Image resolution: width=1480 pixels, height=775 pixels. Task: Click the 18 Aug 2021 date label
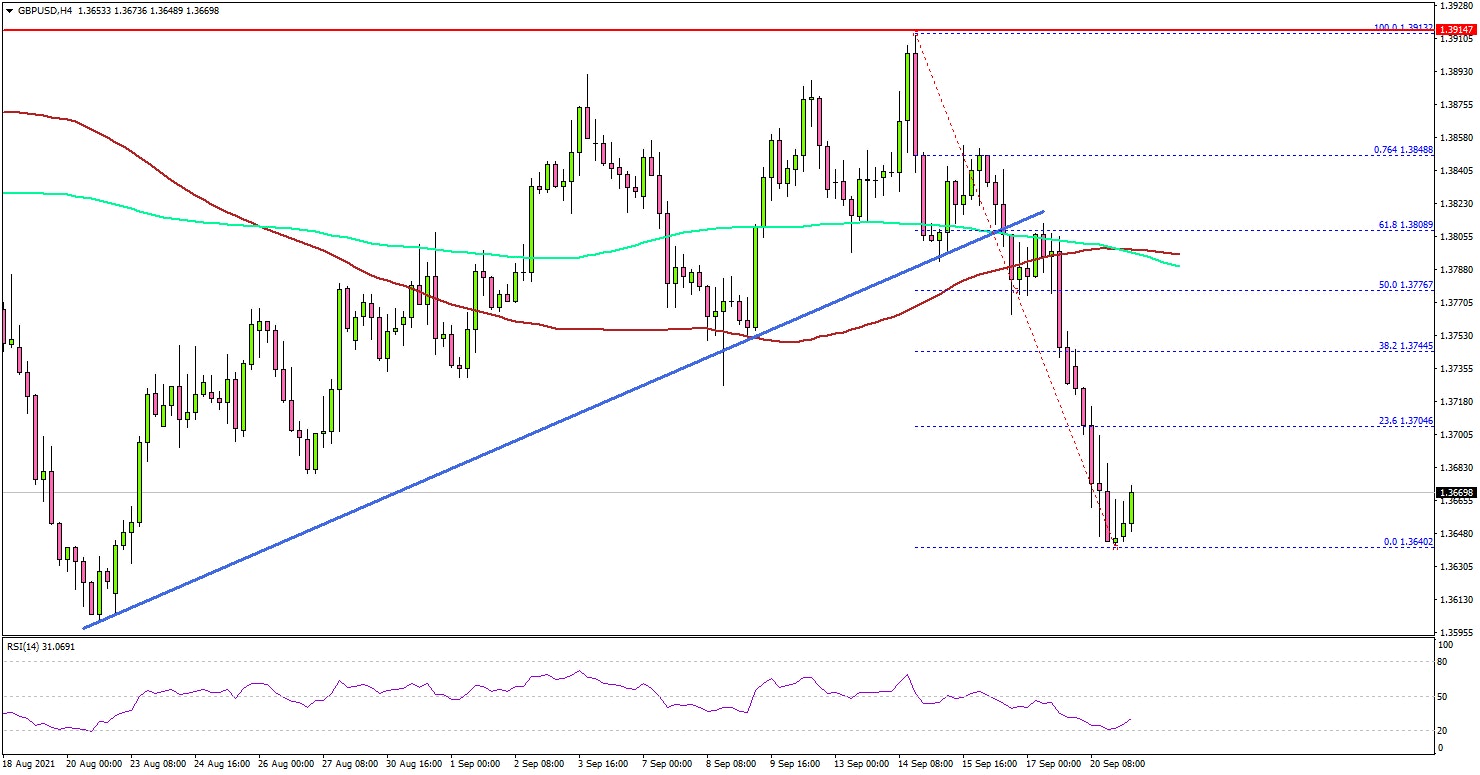pos(30,763)
